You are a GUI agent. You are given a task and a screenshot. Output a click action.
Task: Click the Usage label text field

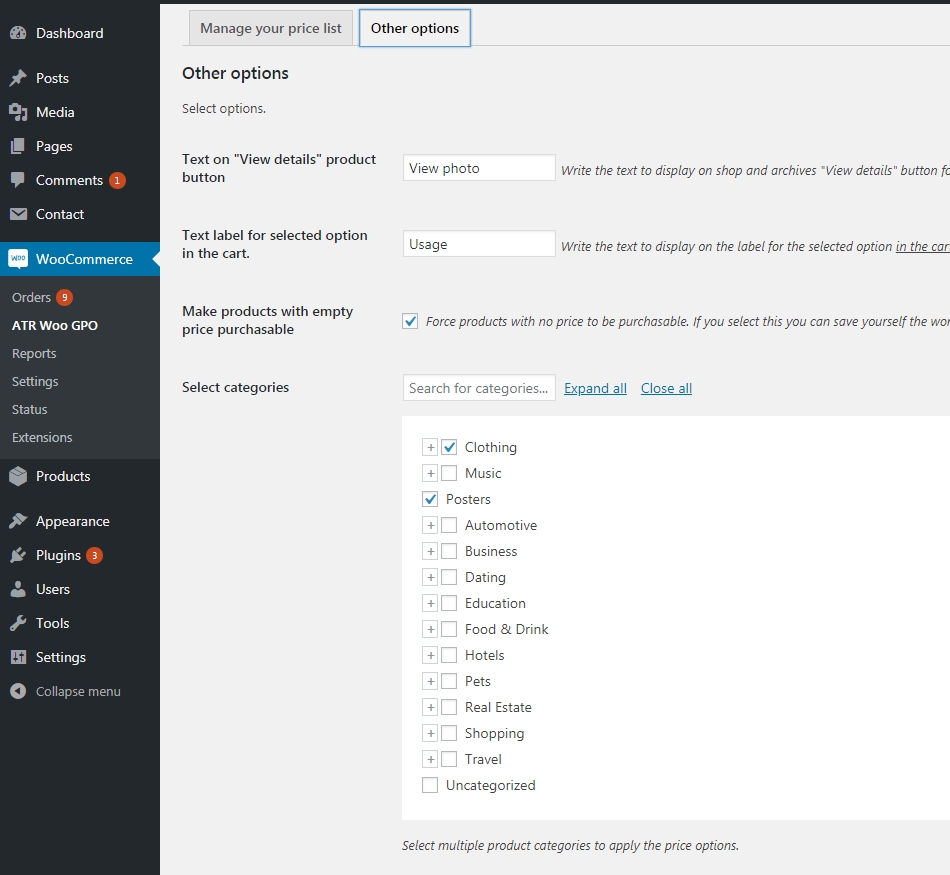(479, 244)
